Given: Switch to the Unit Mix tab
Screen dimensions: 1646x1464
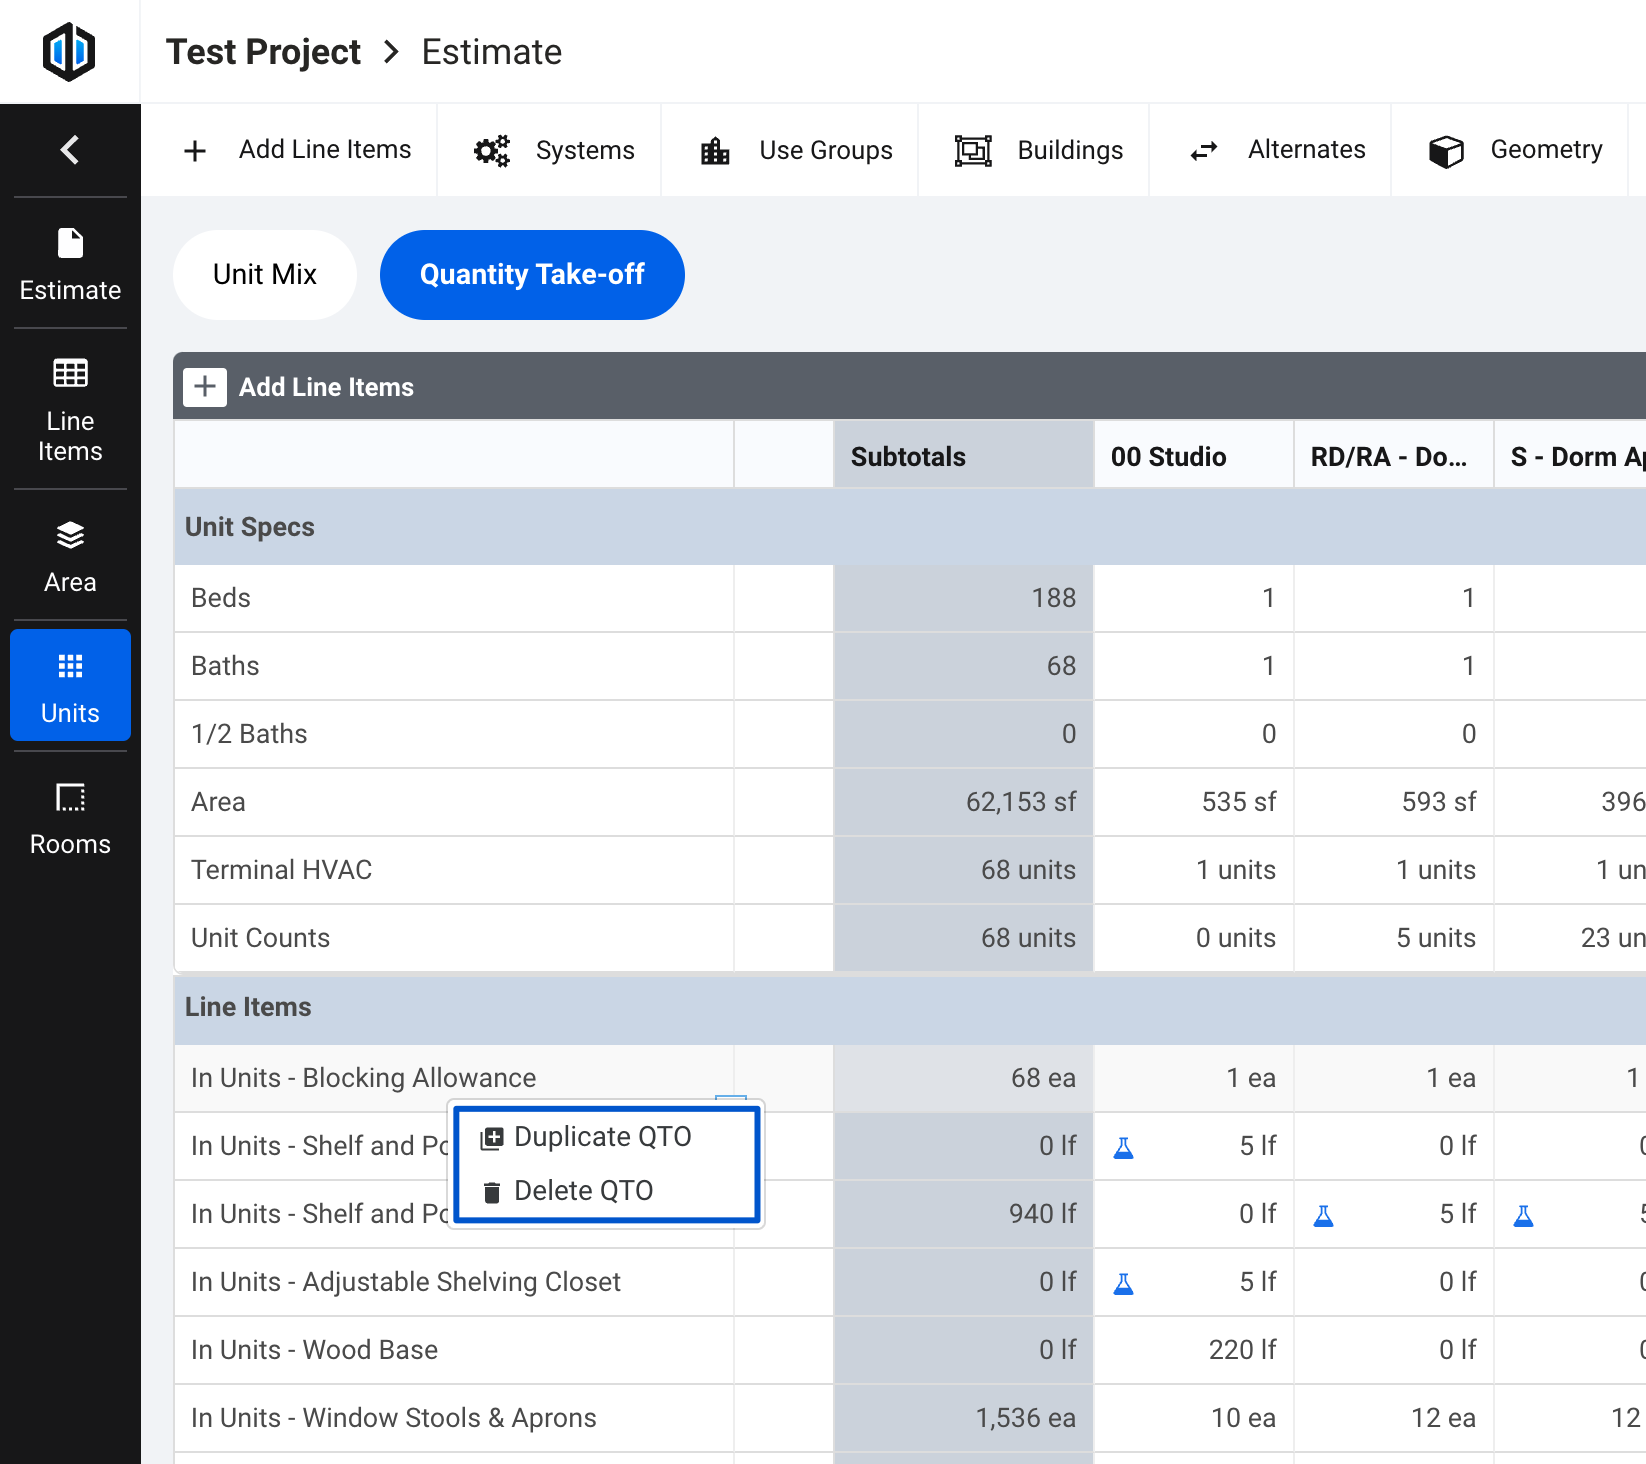Looking at the screenshot, I should [x=264, y=274].
